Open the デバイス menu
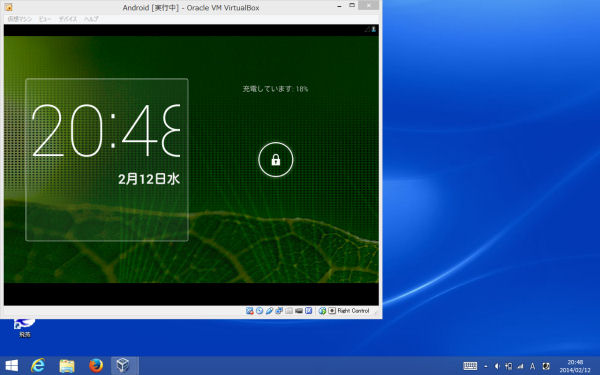The image size is (600, 375). (x=68, y=19)
